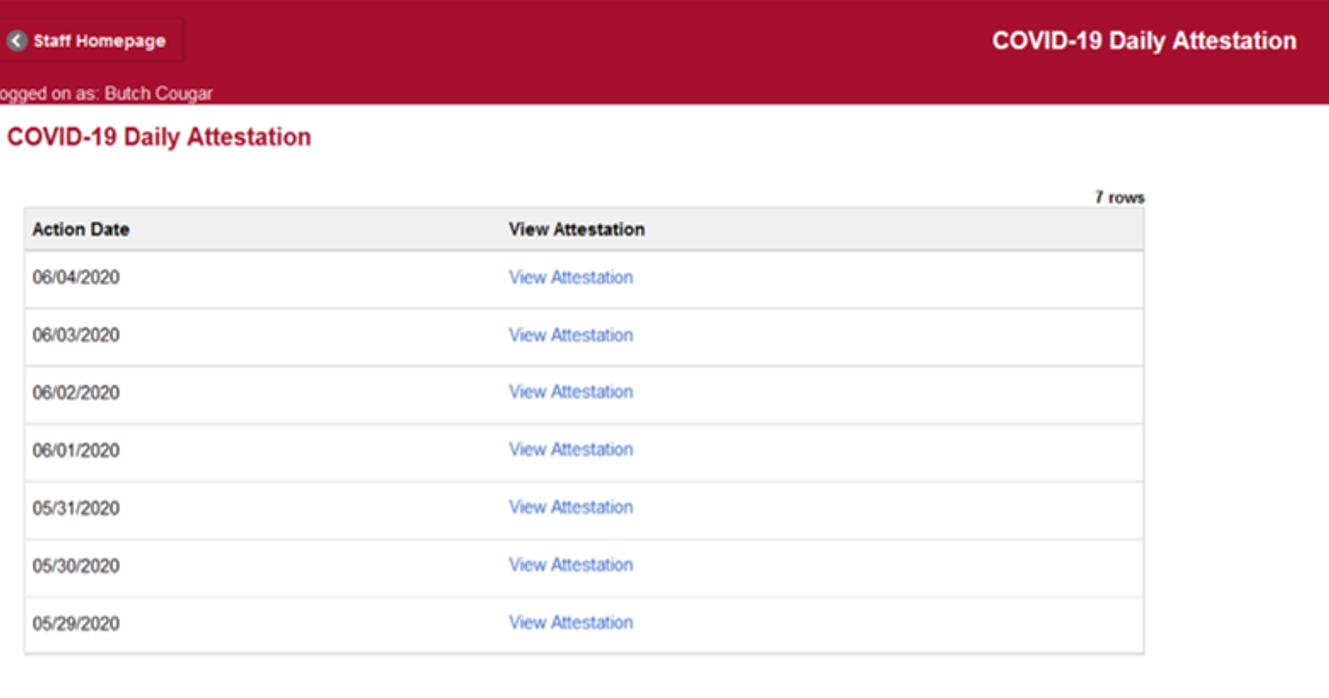Select the 06/02/2020 date cell

[76, 393]
